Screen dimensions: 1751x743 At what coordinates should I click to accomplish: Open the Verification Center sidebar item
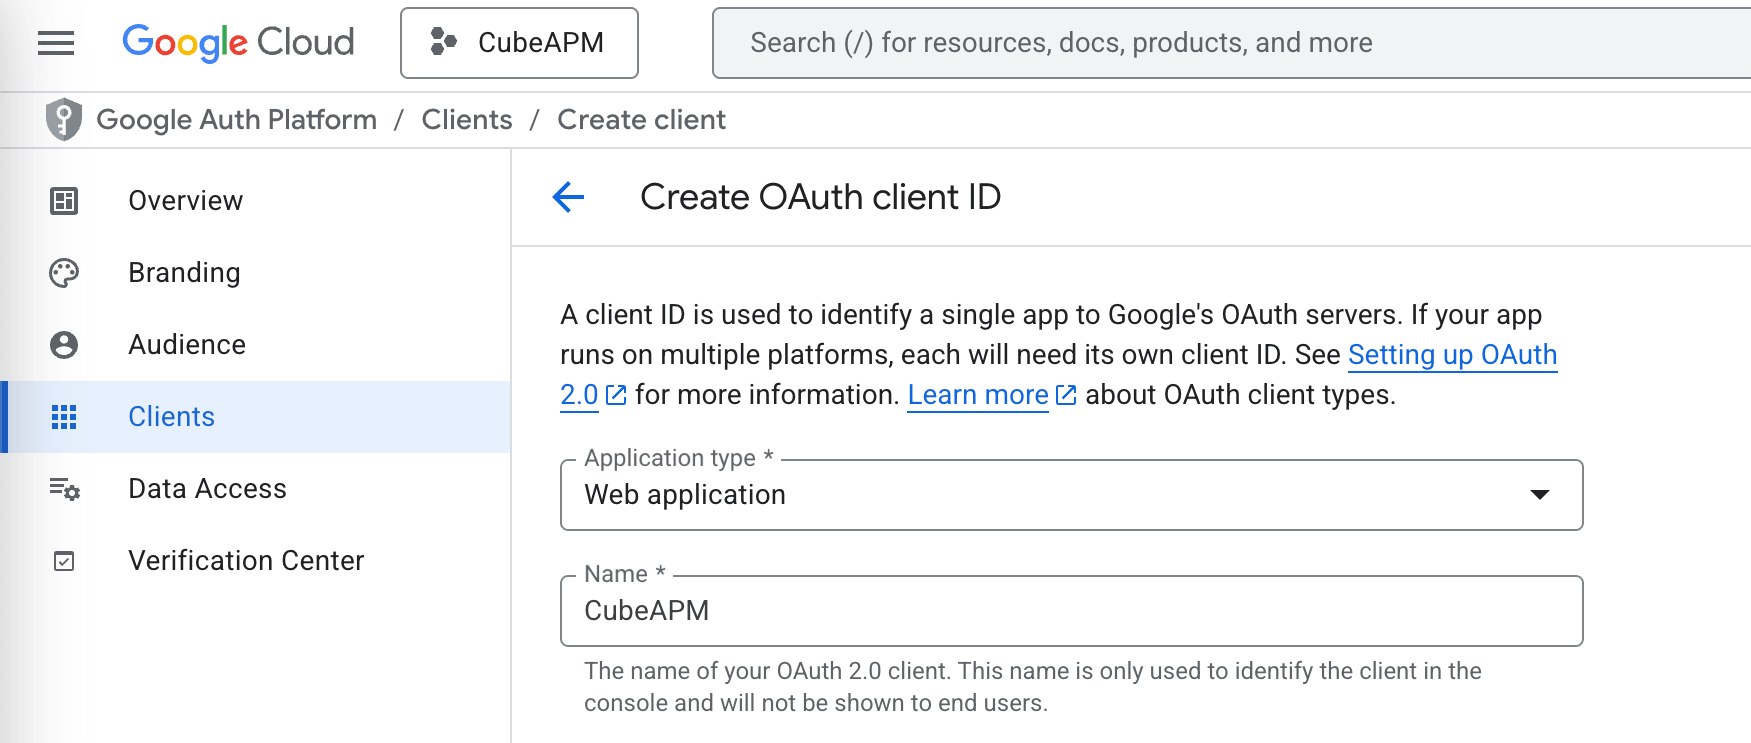[255, 561]
